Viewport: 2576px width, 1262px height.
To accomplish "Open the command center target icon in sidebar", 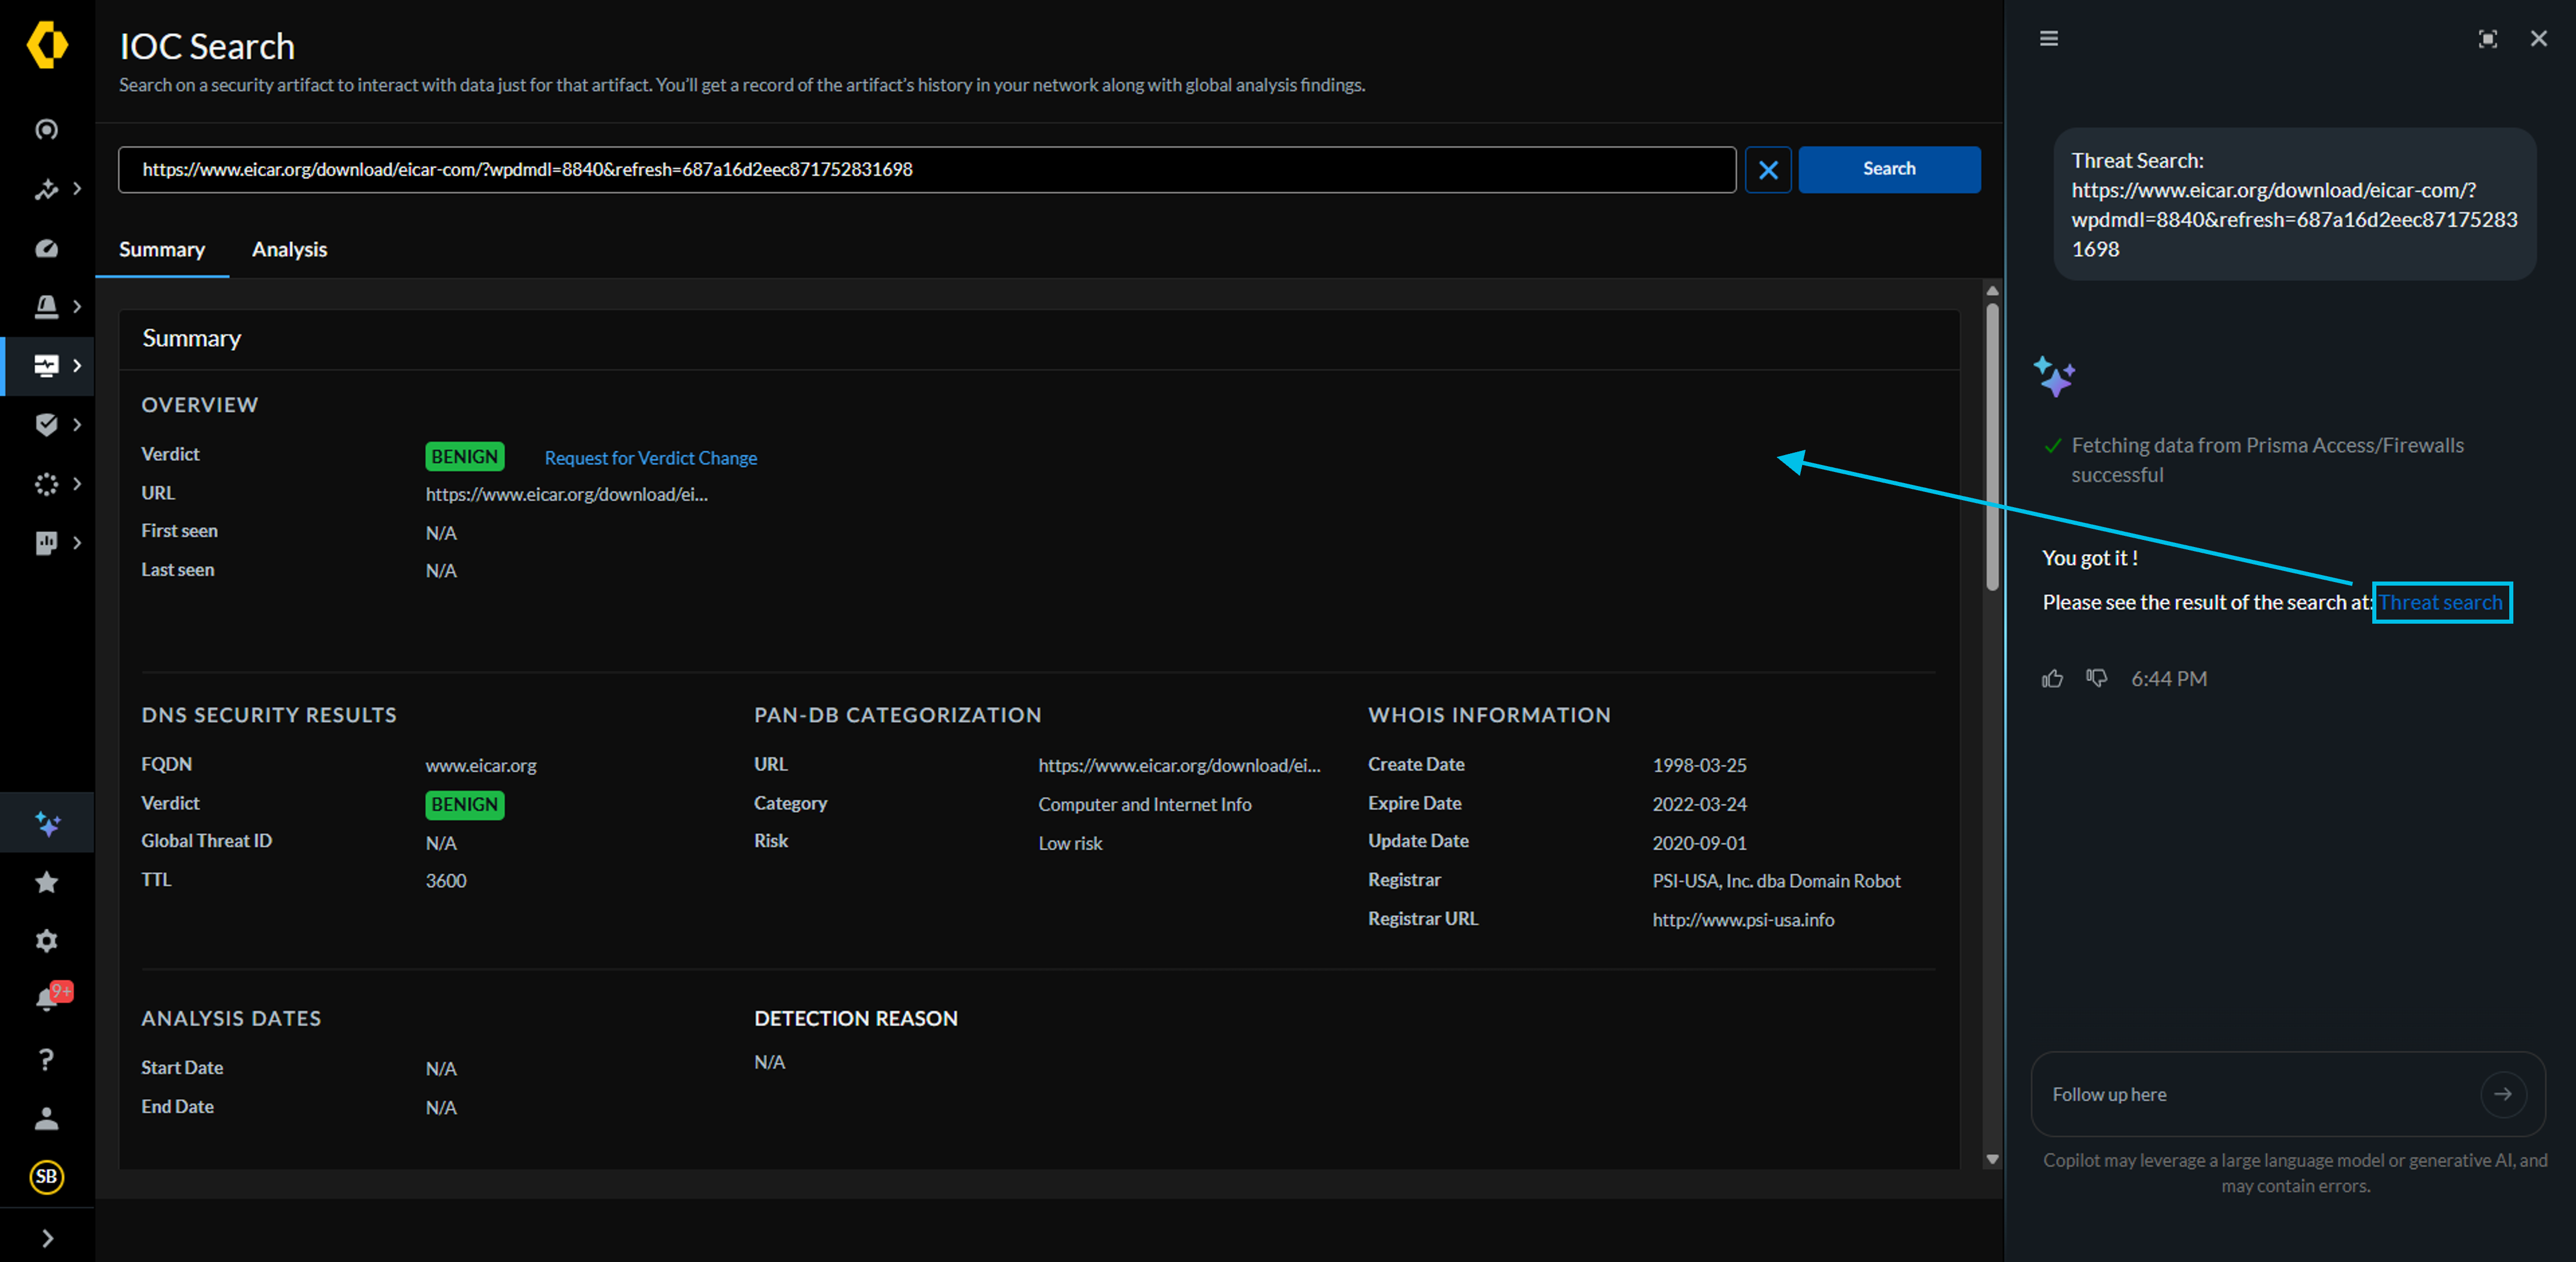I will 47,130.
